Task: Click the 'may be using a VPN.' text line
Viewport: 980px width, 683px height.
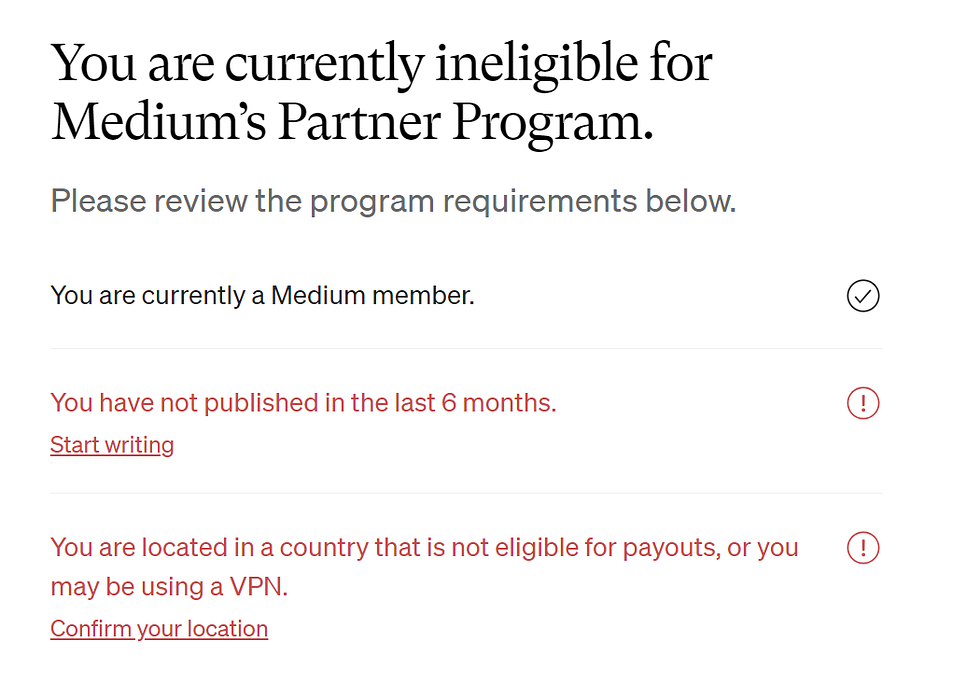Action: pos(169,587)
